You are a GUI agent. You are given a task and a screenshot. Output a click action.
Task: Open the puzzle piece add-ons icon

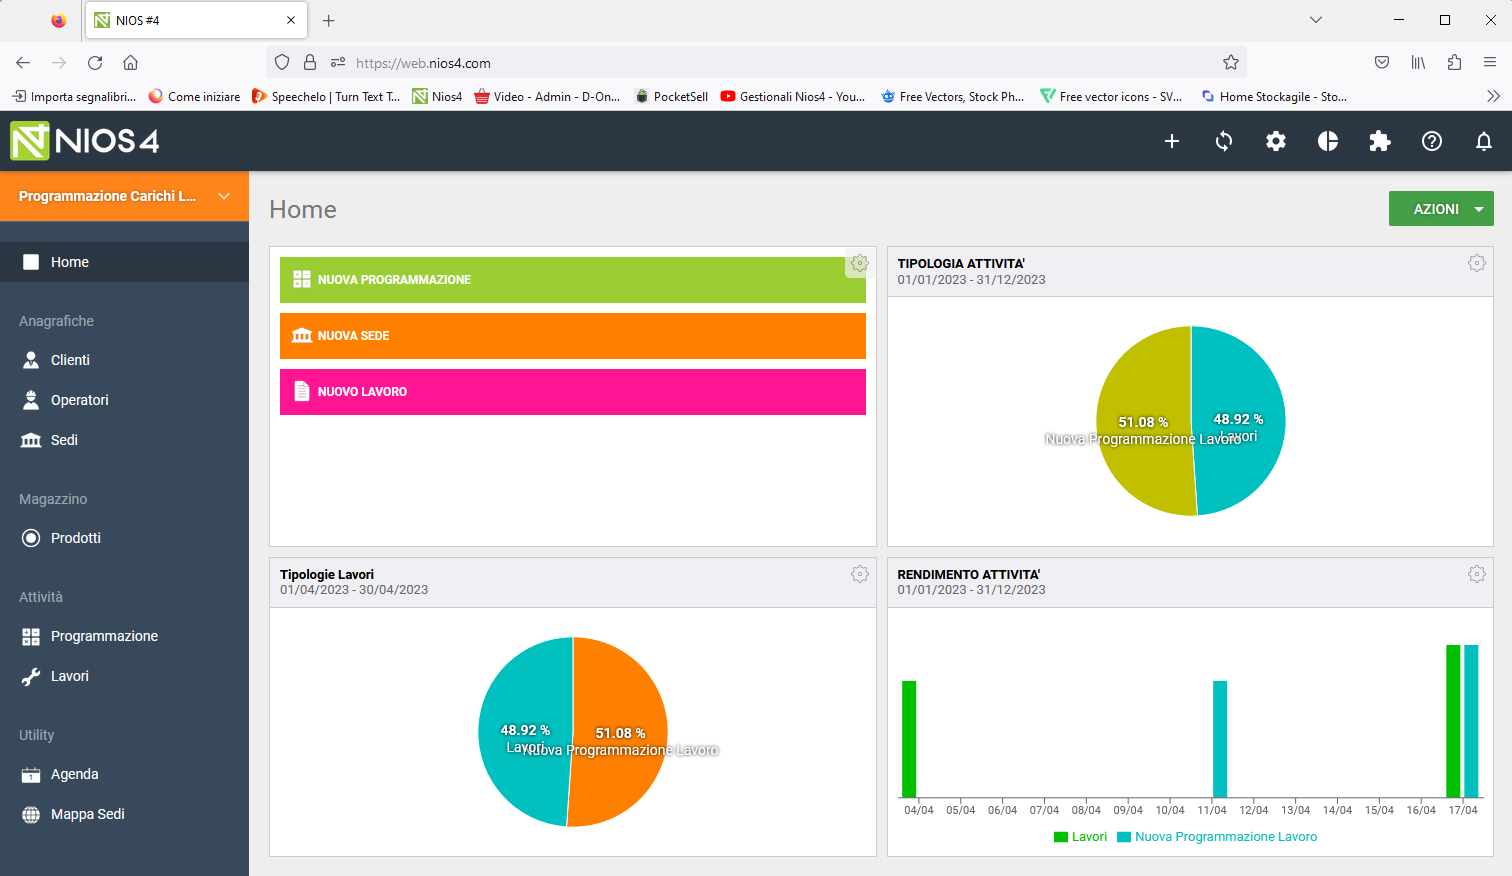click(1380, 141)
